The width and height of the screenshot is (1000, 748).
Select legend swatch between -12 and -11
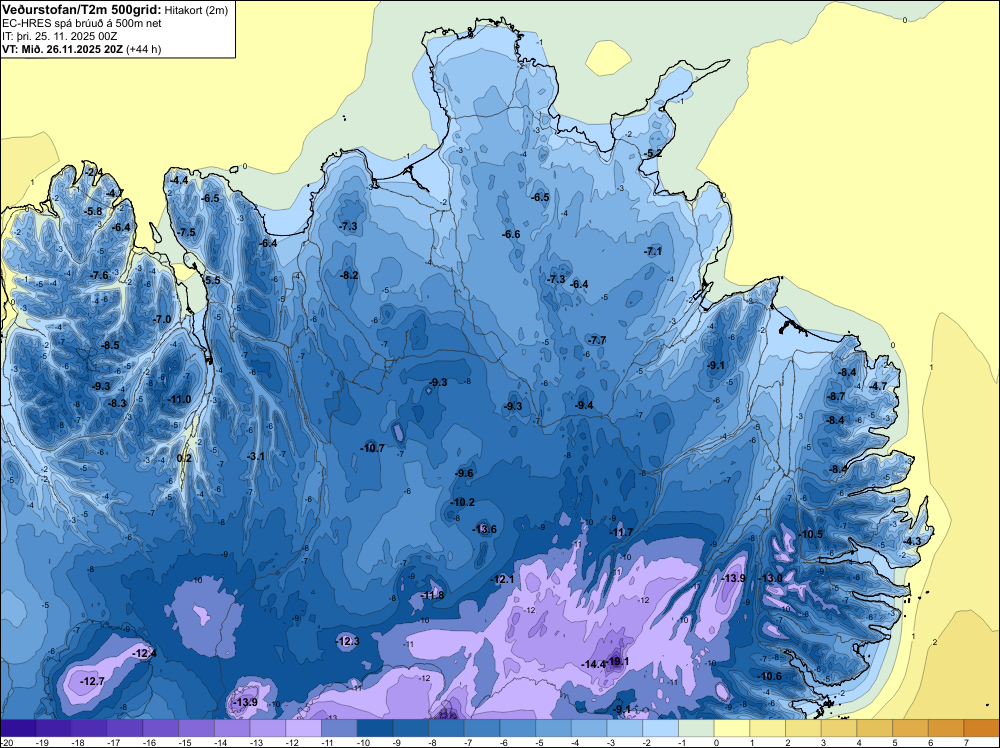coord(304,728)
